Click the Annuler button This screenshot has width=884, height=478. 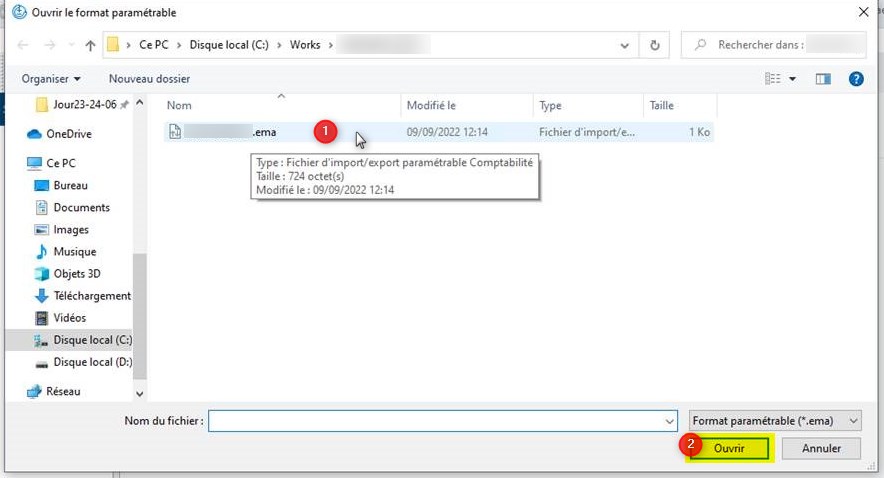pos(821,449)
